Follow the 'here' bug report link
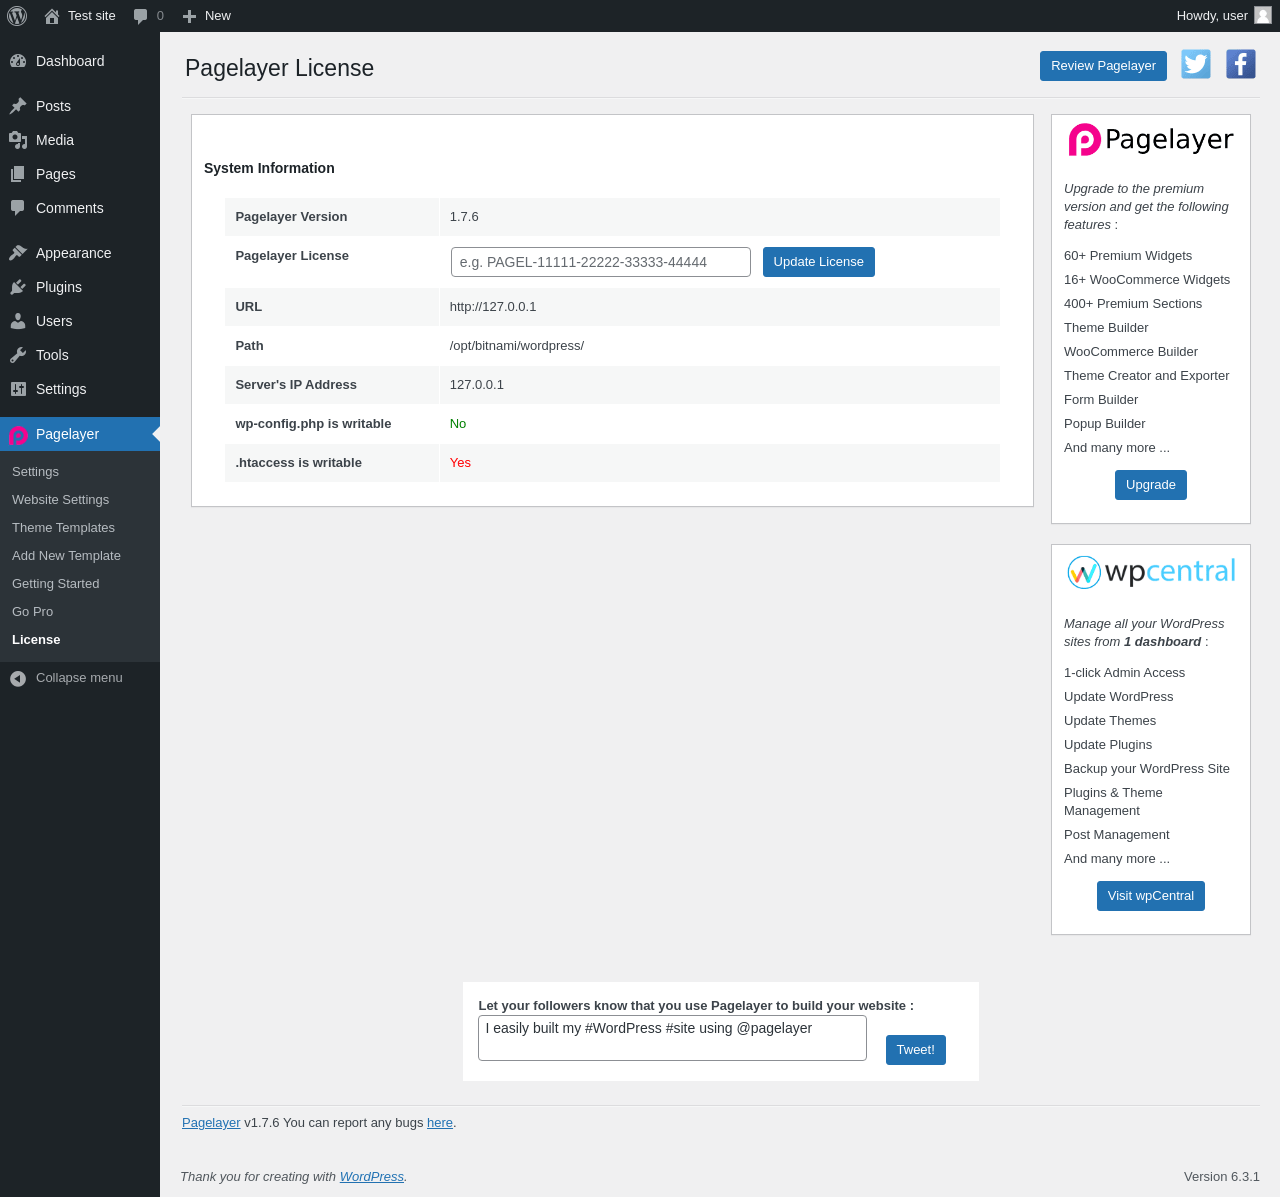The width and height of the screenshot is (1280, 1197). point(440,1123)
